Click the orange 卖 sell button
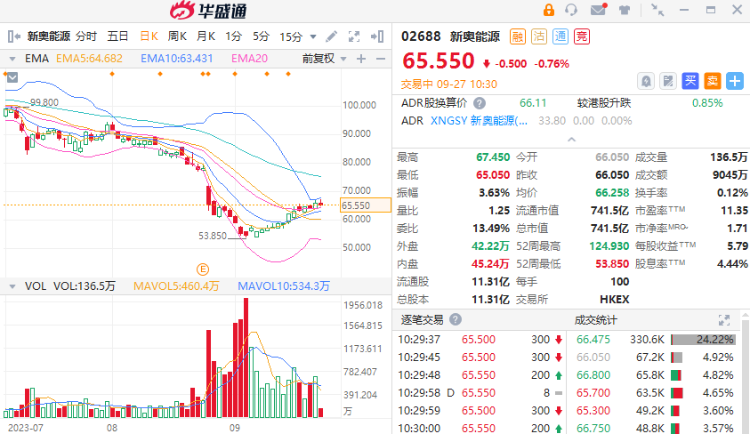The height and width of the screenshot is (434, 750). coord(712,81)
